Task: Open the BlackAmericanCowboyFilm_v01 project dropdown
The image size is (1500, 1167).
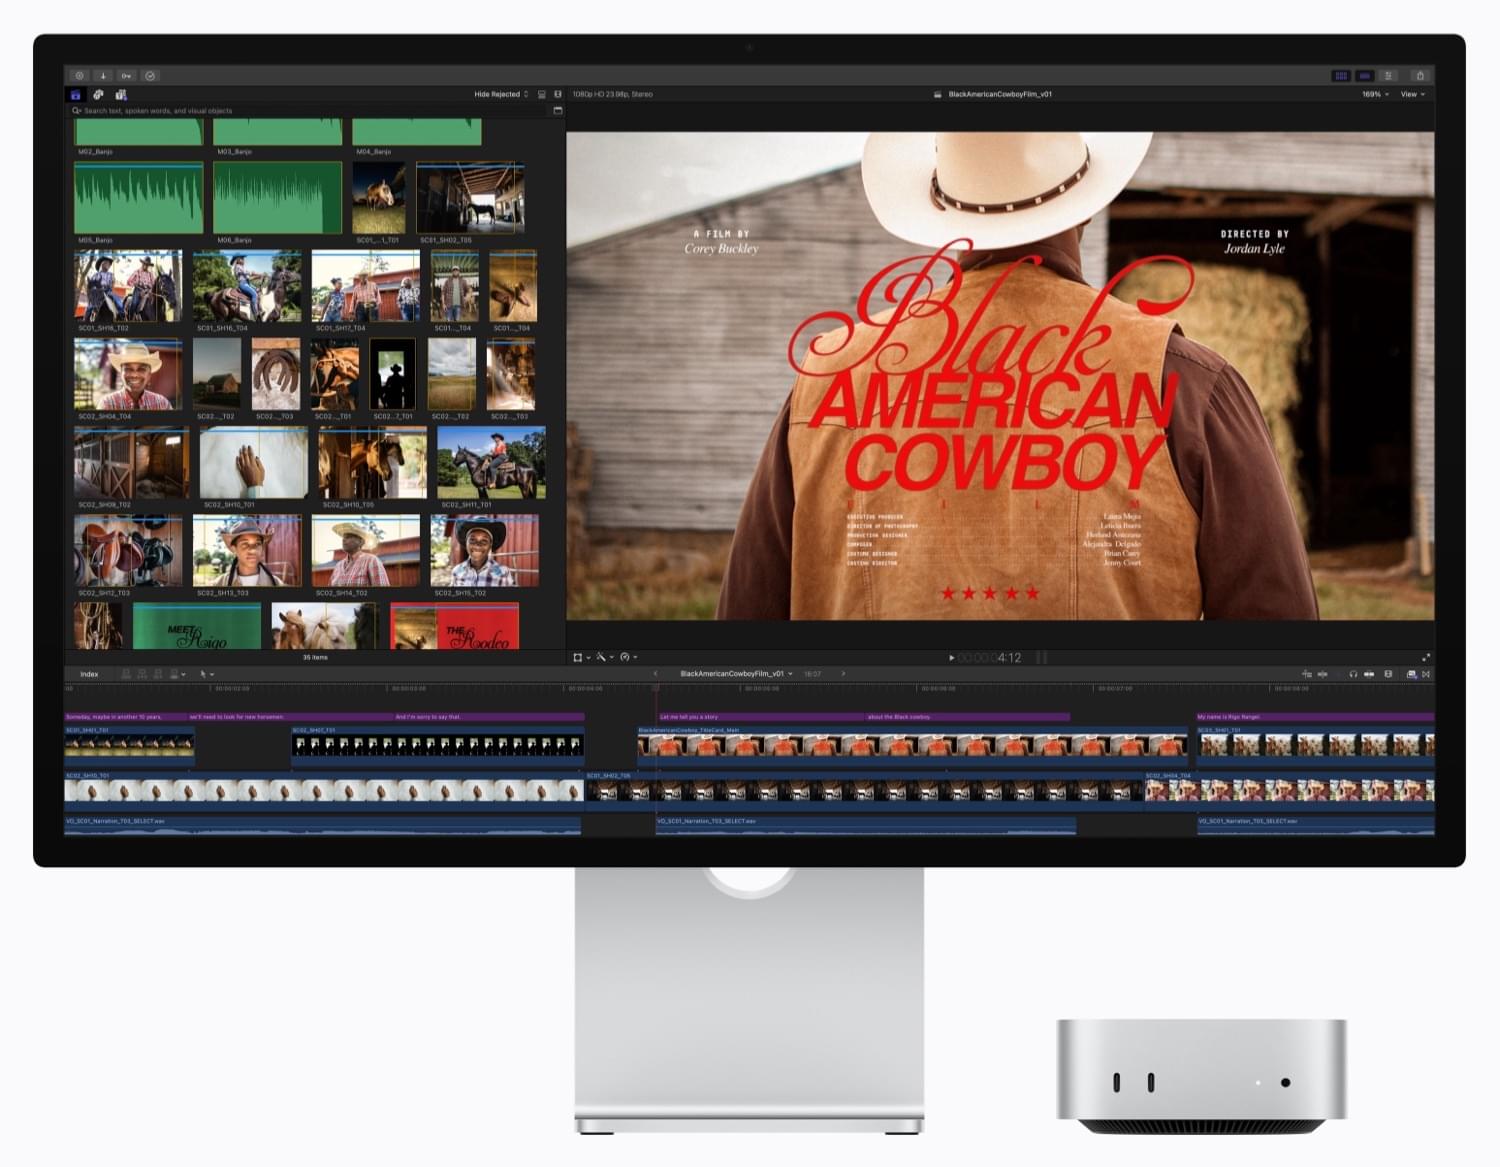Action: (x=736, y=674)
